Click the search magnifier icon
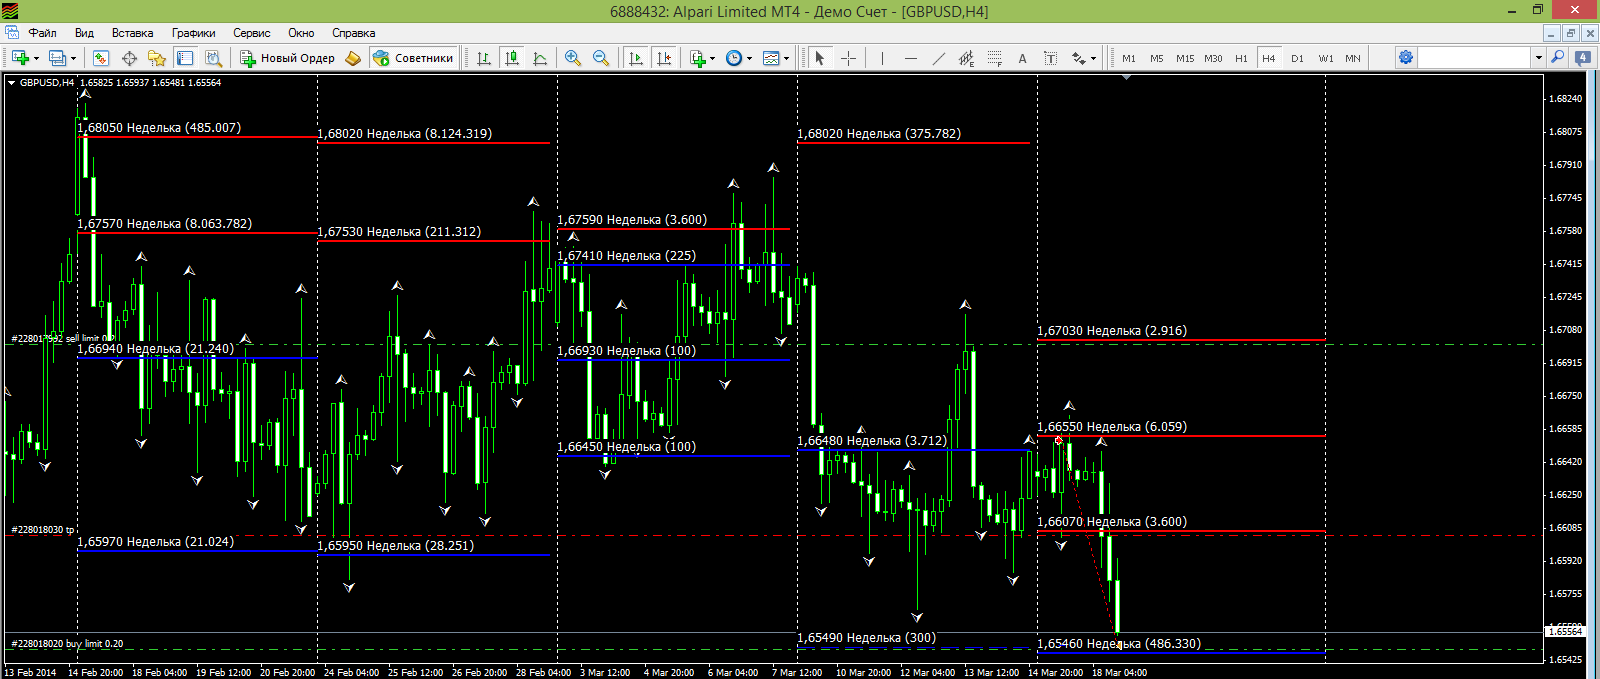Image resolution: width=1600 pixels, height=679 pixels. 1557,58
